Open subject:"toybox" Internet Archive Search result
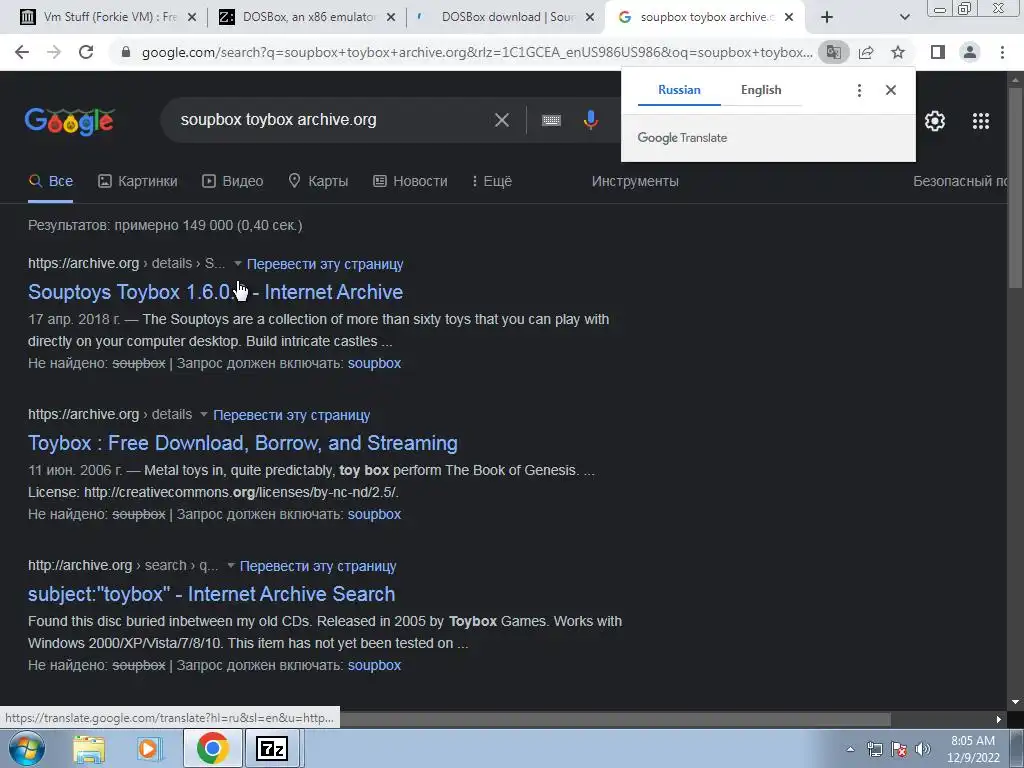 (212, 594)
